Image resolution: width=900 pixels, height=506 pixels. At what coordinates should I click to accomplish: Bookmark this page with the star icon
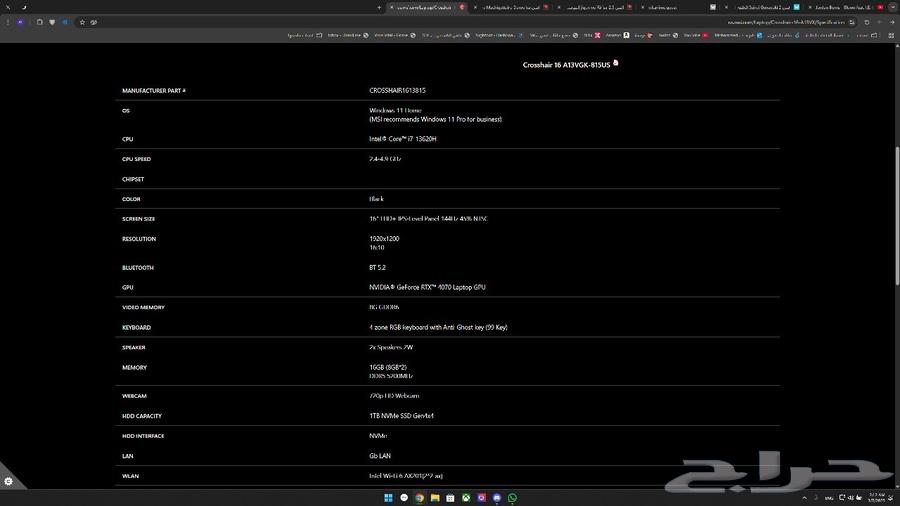point(82,22)
